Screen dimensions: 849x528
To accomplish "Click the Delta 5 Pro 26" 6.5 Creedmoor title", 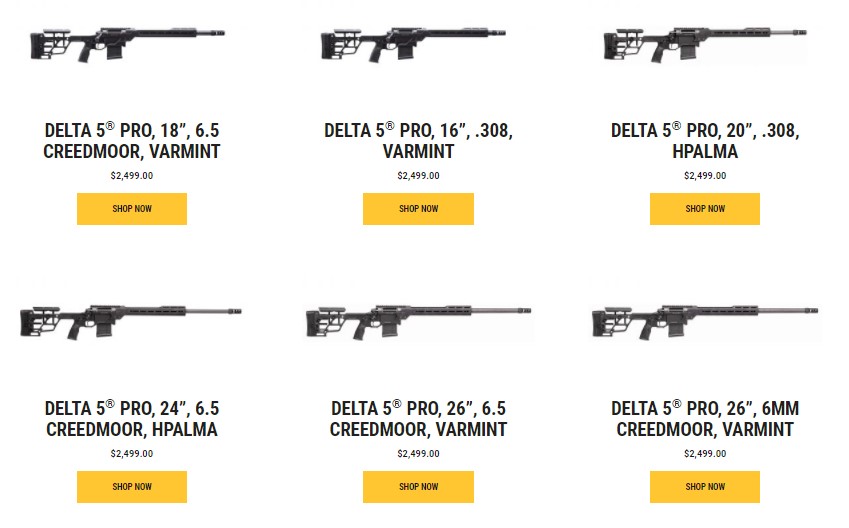I will (x=418, y=419).
